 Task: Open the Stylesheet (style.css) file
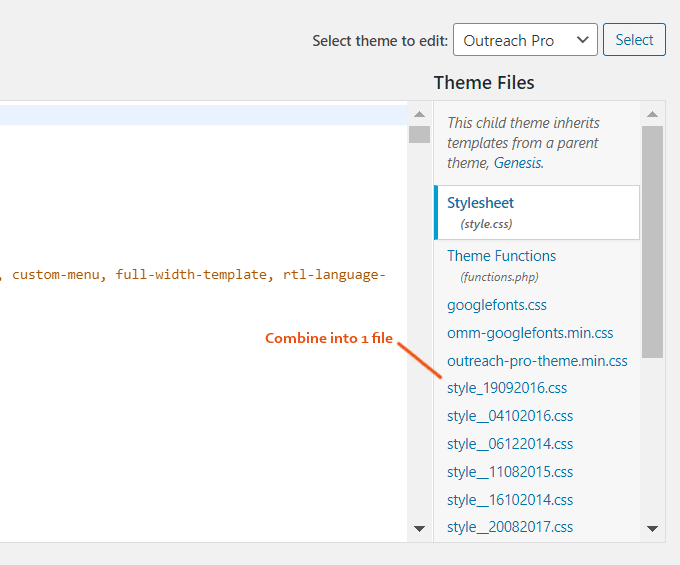point(537,212)
